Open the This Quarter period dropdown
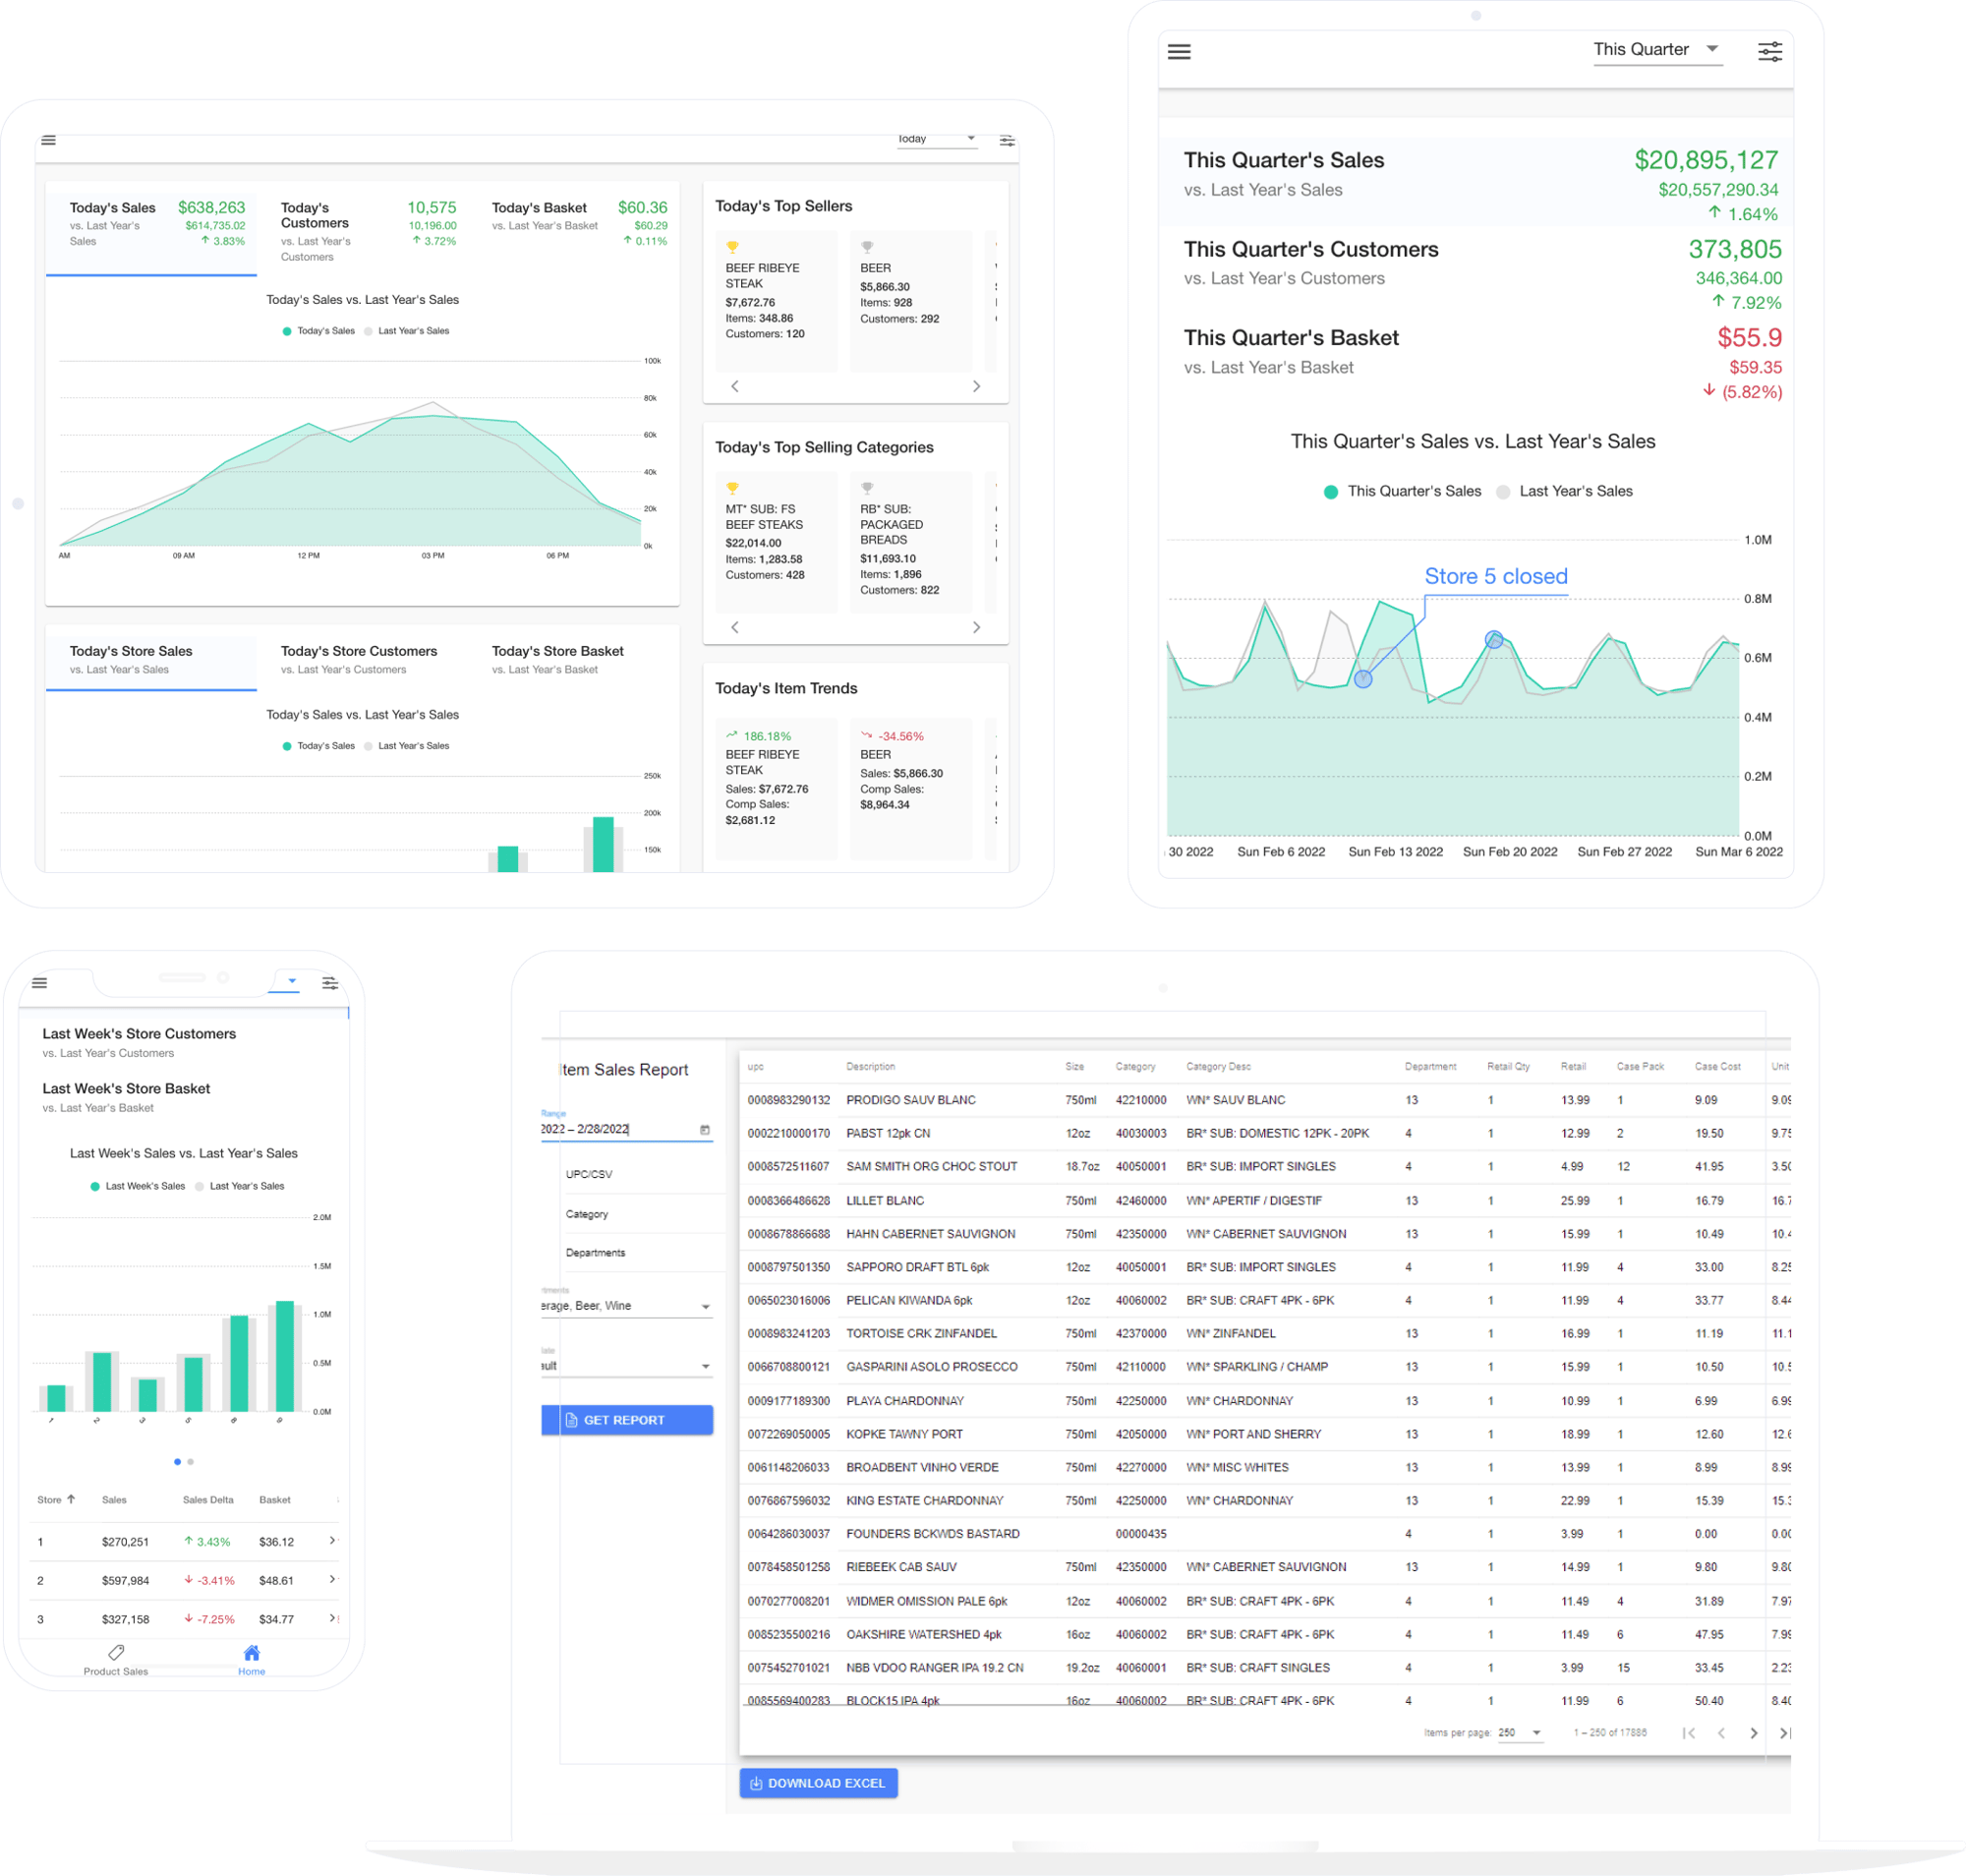Viewport: 1966px width, 1876px height. [1657, 50]
